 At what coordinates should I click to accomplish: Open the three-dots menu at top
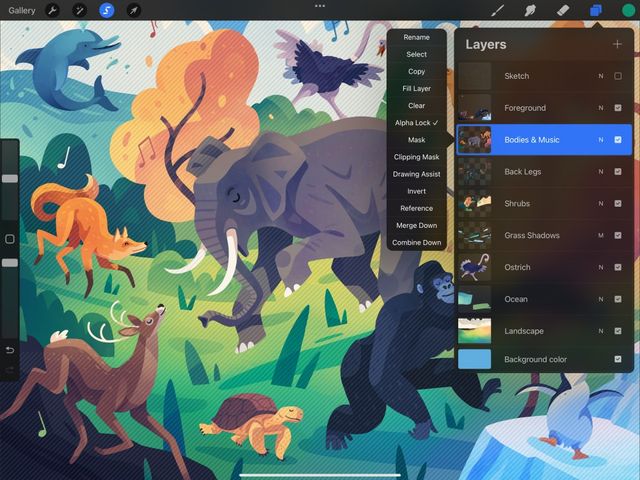(320, 6)
